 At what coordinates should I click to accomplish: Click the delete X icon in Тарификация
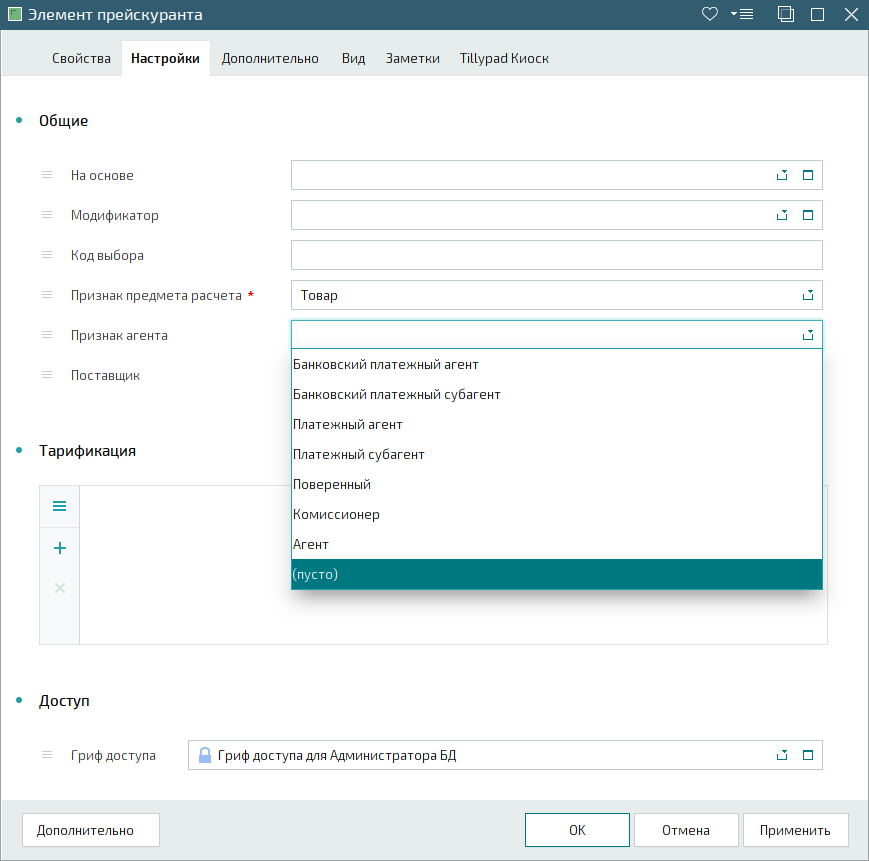[x=59, y=588]
